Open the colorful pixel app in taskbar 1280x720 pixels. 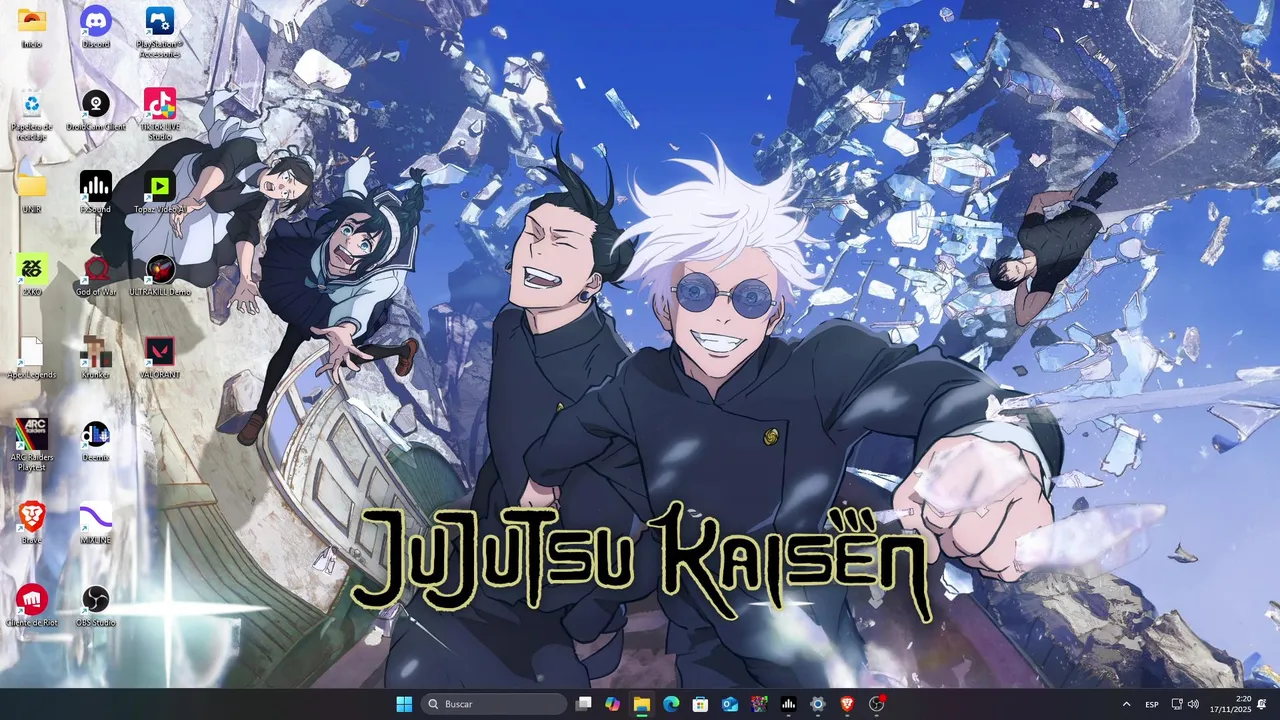[759, 704]
